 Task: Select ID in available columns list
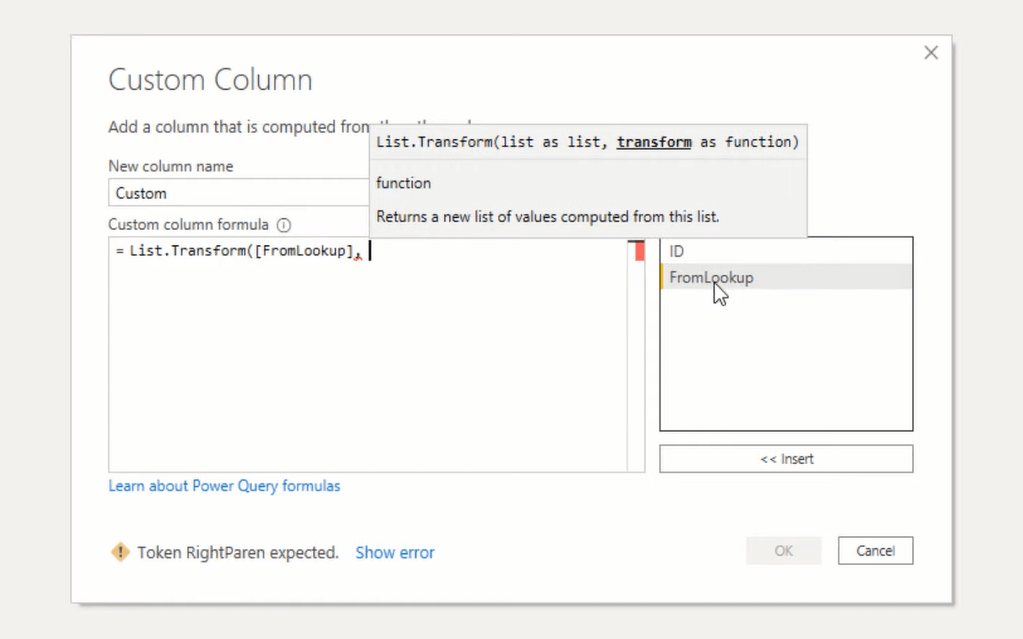tap(786, 251)
